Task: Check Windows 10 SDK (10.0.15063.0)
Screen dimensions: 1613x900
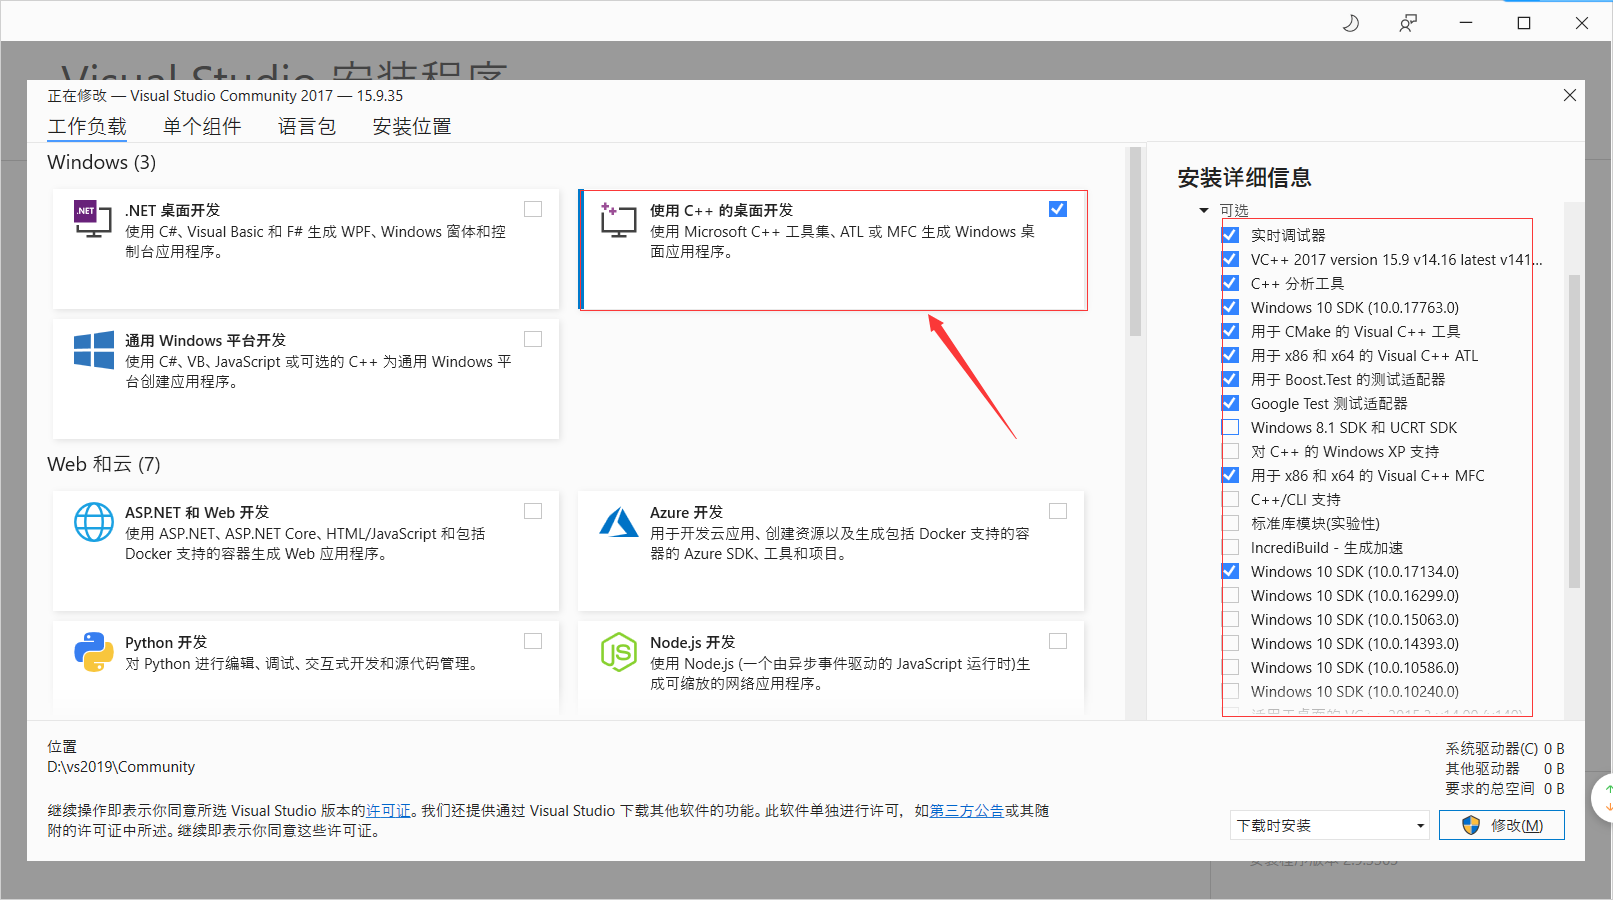Action: pyautogui.click(x=1231, y=619)
